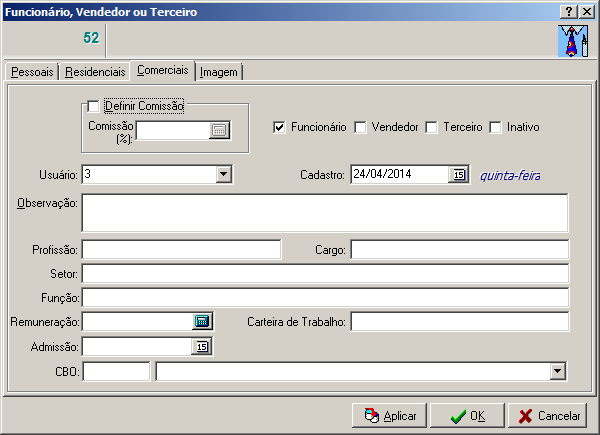Open the Cadastro date calendar picker

point(459,175)
